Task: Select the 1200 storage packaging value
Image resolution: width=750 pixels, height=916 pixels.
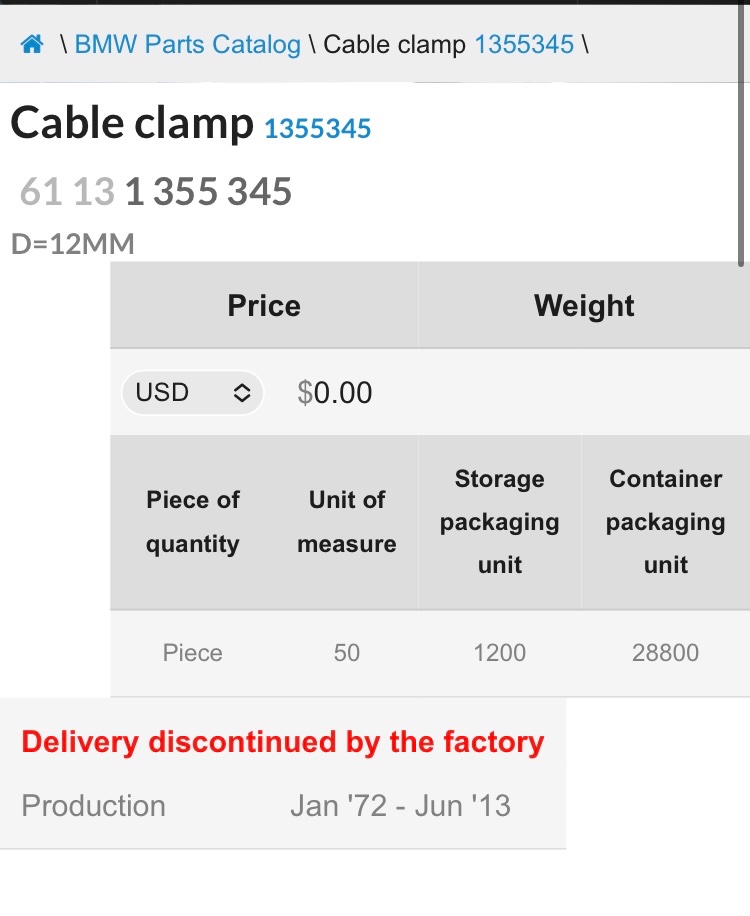Action: click(499, 653)
